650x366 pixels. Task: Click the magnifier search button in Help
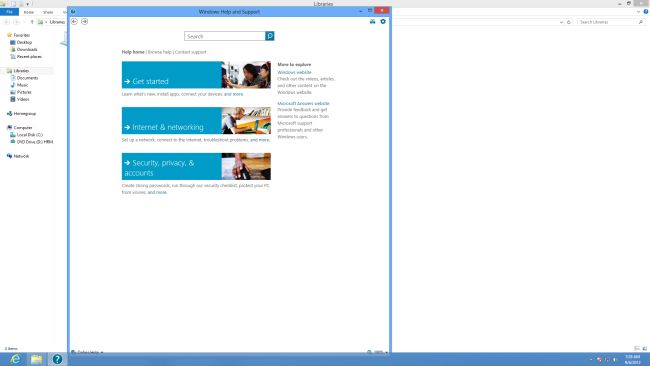[x=269, y=36]
